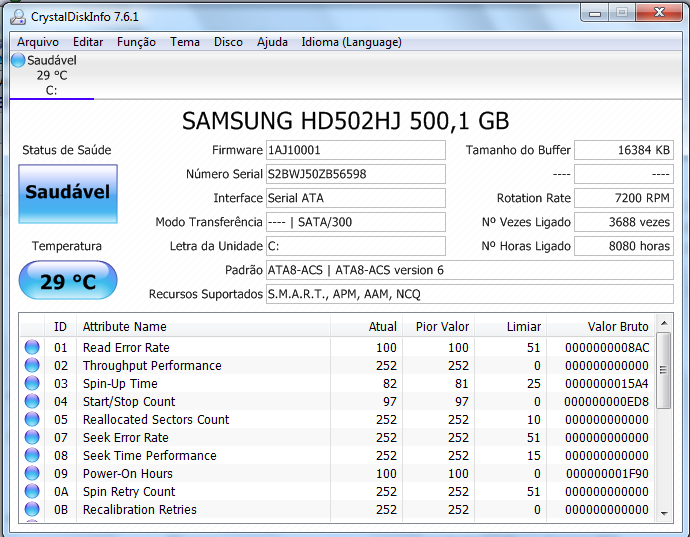The height and width of the screenshot is (537, 690).
Task: Click the status orb beside Power-On Hours
Action: coord(32,474)
